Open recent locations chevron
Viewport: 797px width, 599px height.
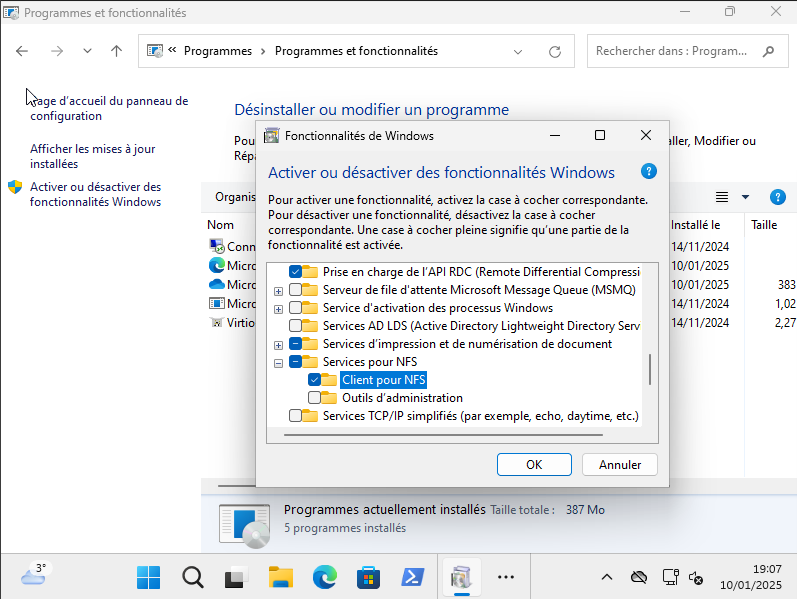(87, 51)
